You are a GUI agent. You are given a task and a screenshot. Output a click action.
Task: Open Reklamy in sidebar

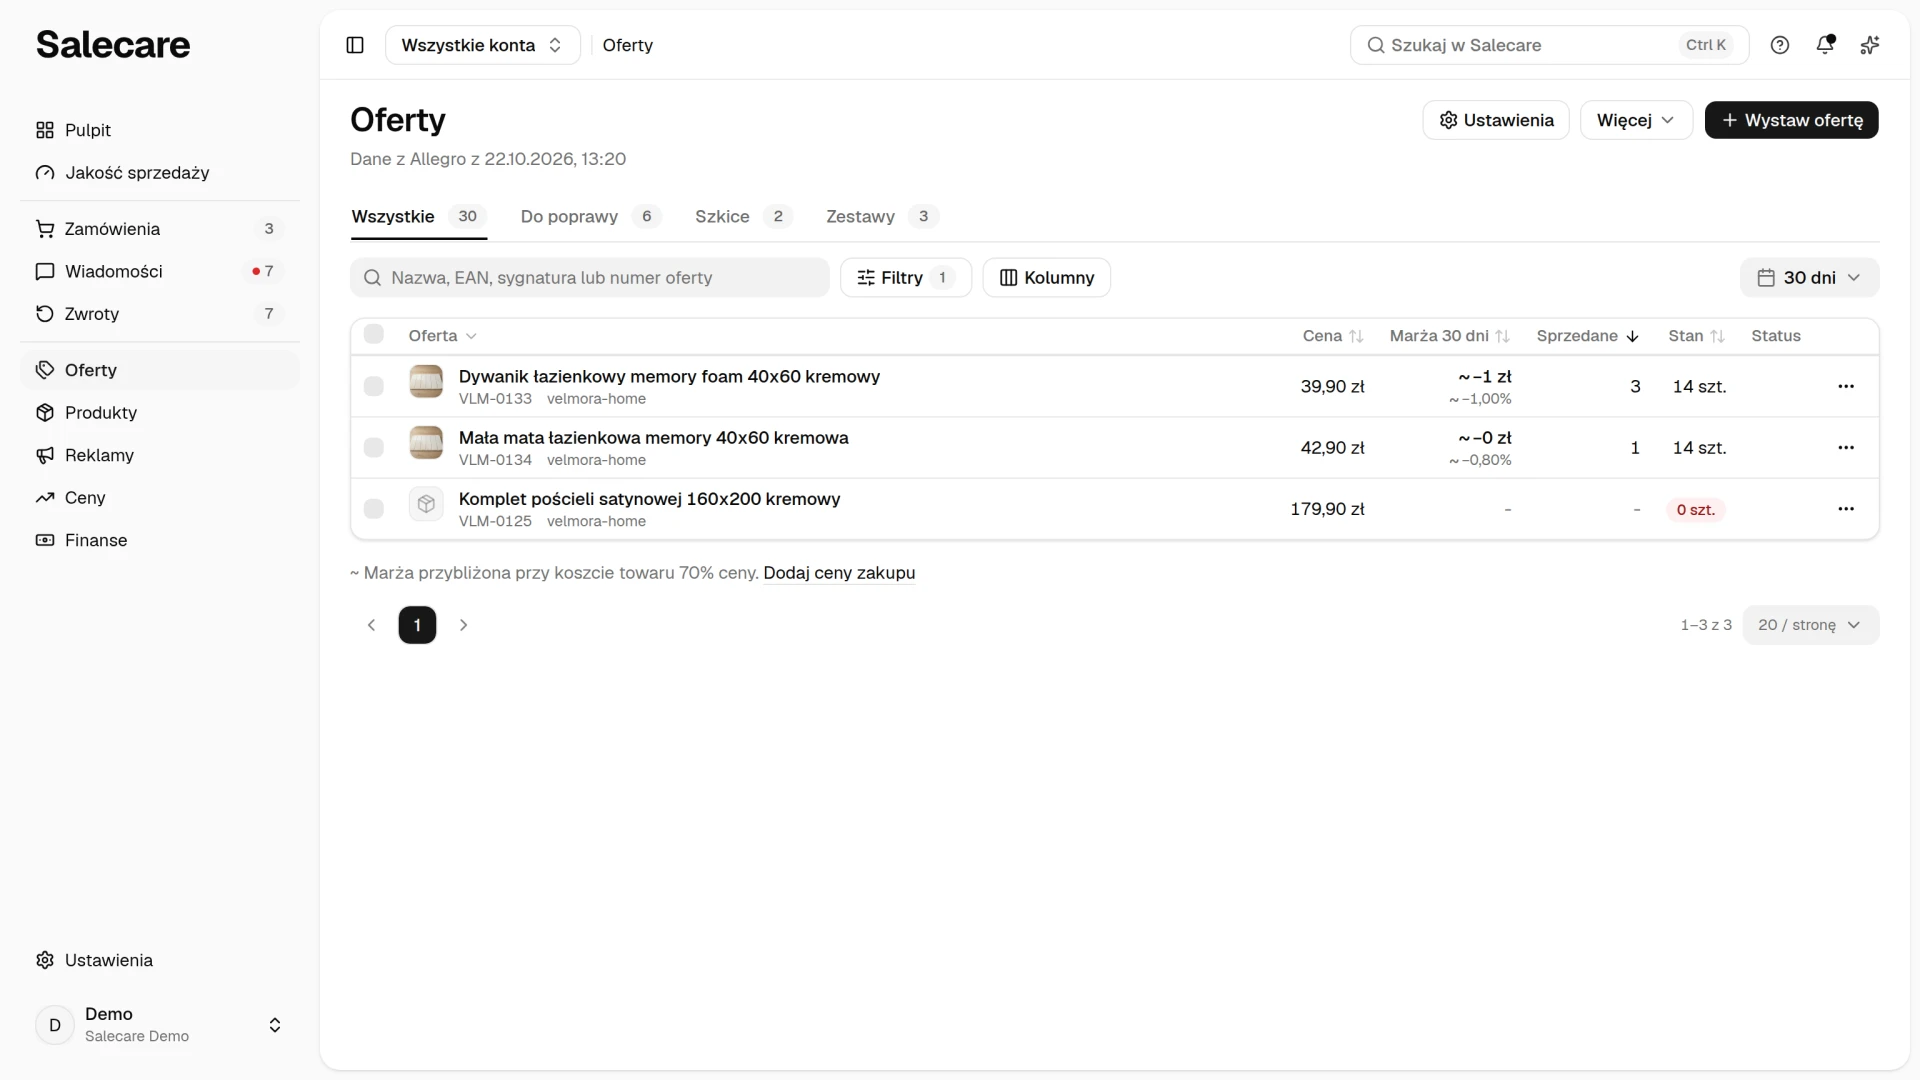click(160, 455)
